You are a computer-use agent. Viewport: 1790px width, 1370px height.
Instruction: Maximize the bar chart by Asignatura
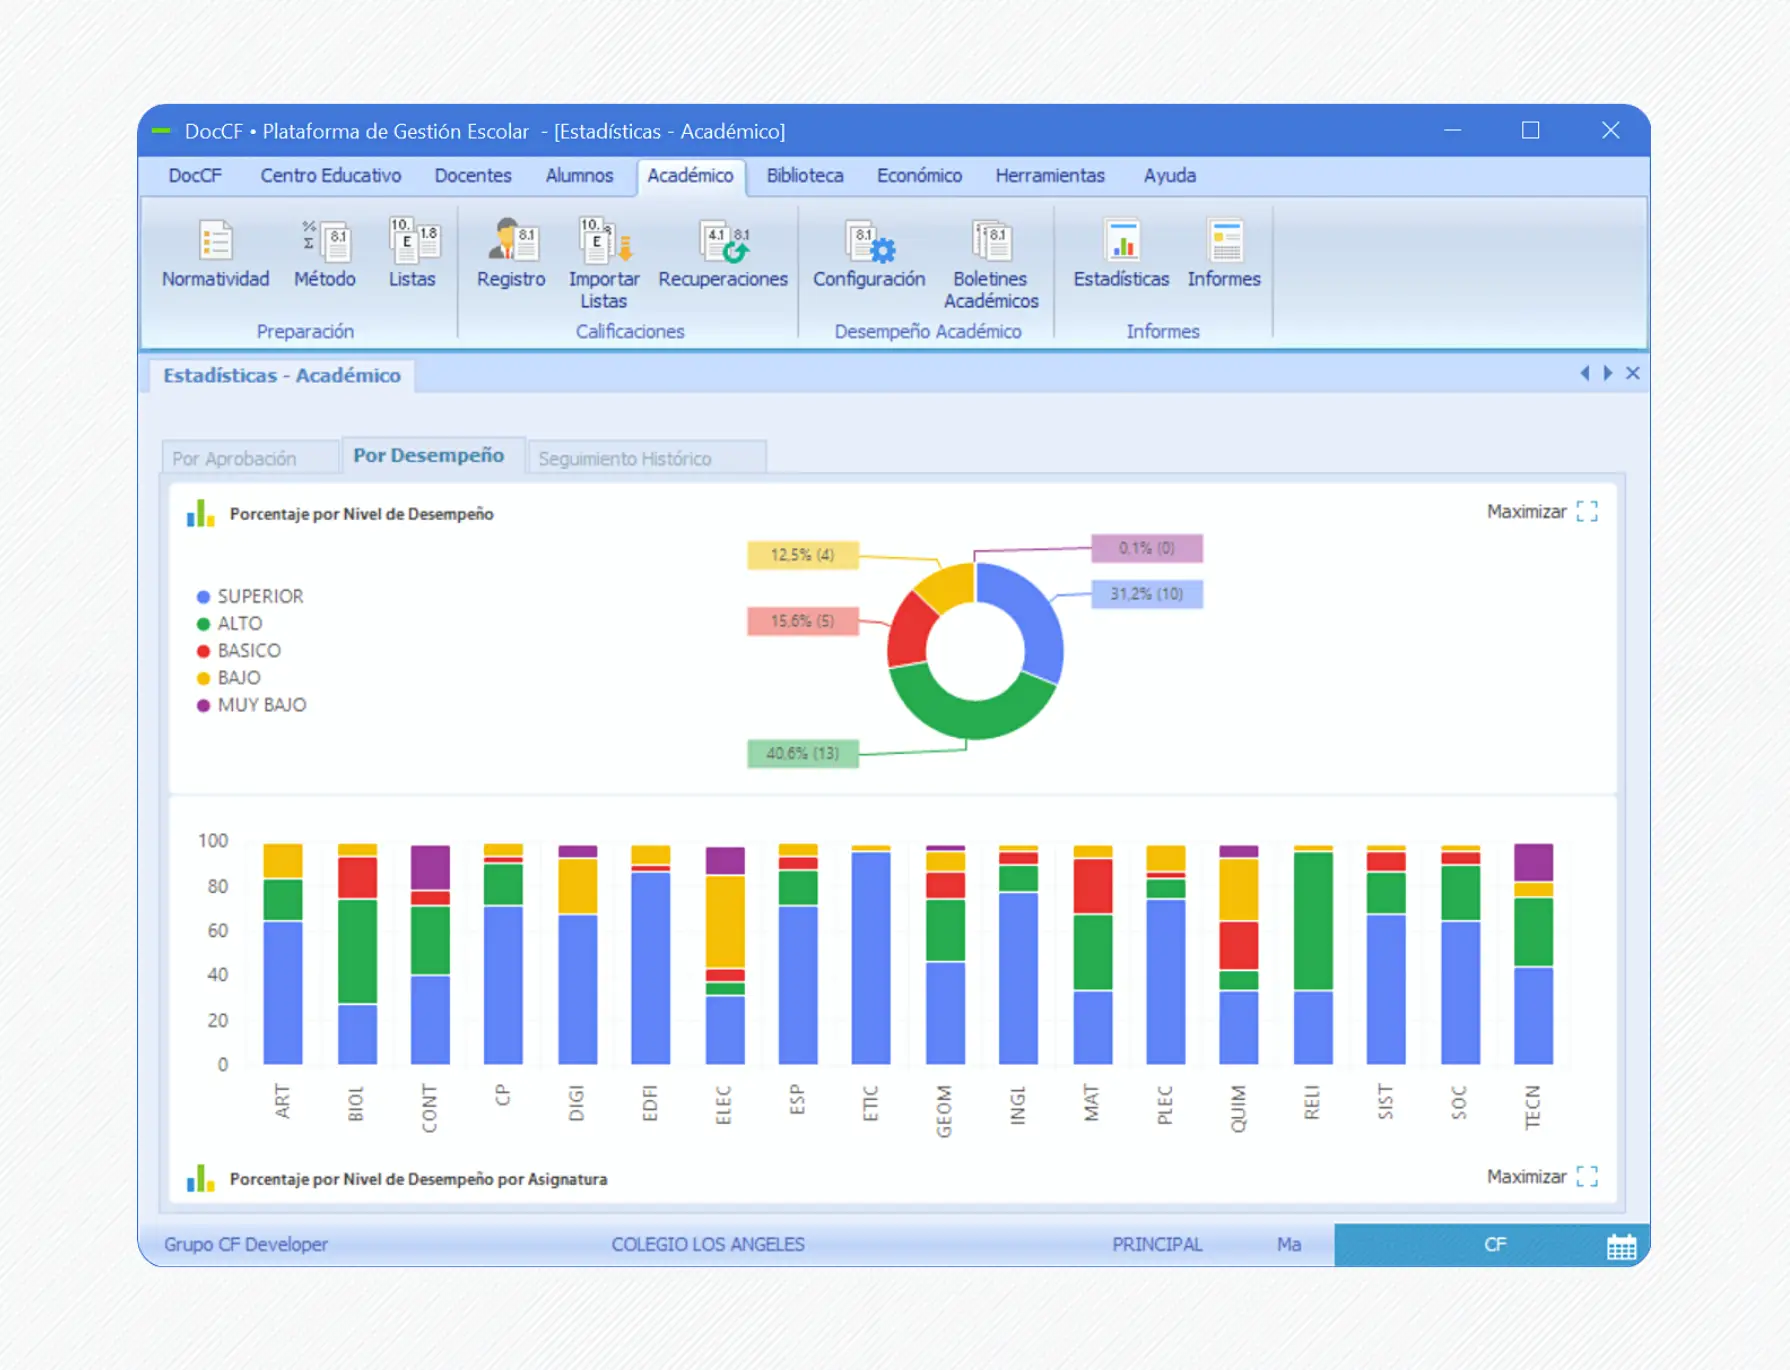[1542, 1177]
